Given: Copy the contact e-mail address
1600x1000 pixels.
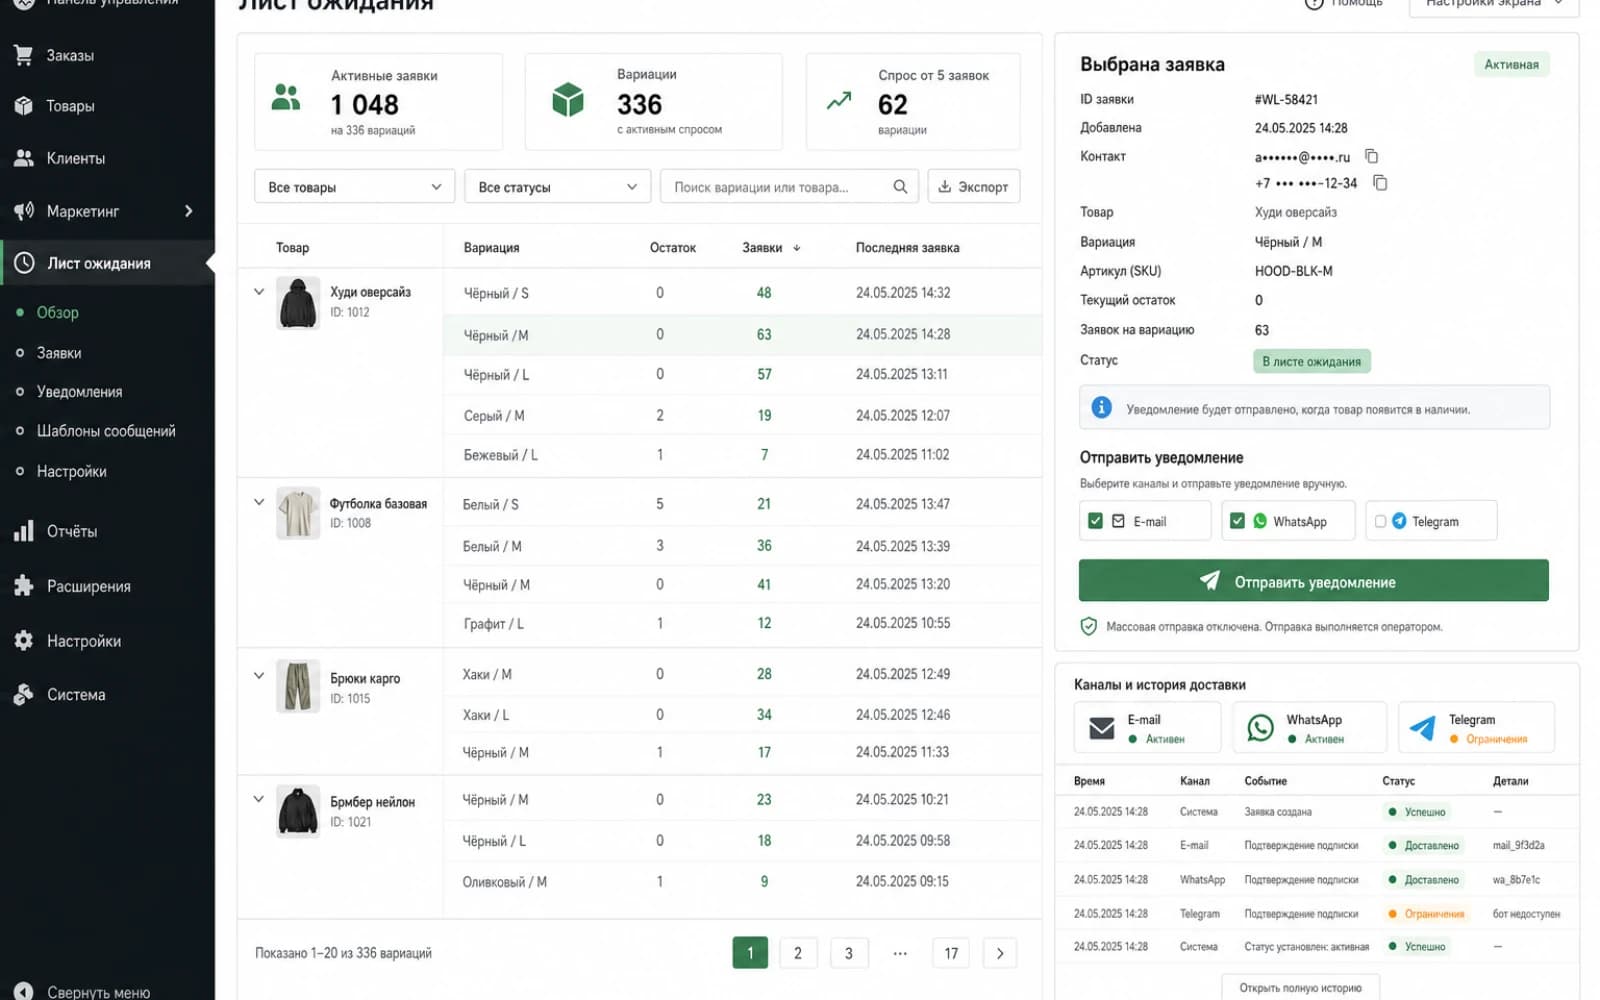Looking at the screenshot, I should tap(1372, 156).
